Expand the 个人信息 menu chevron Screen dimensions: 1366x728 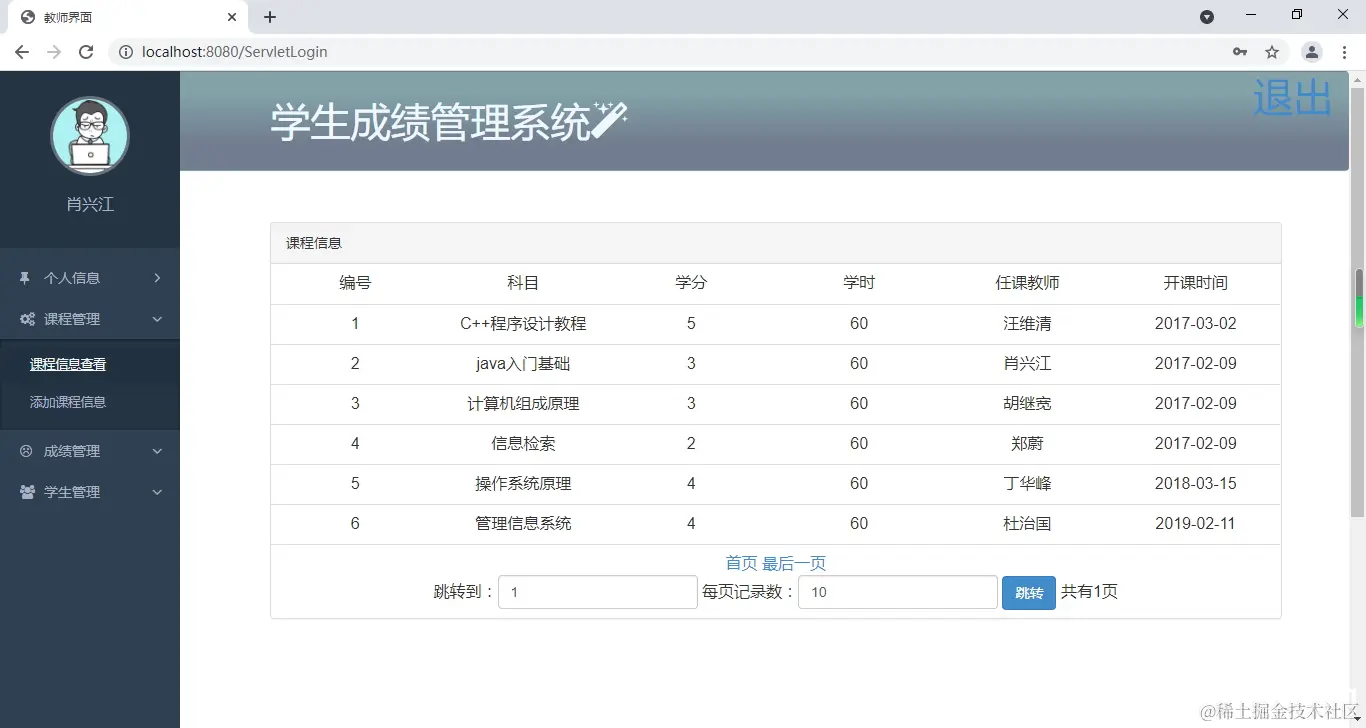coord(158,278)
